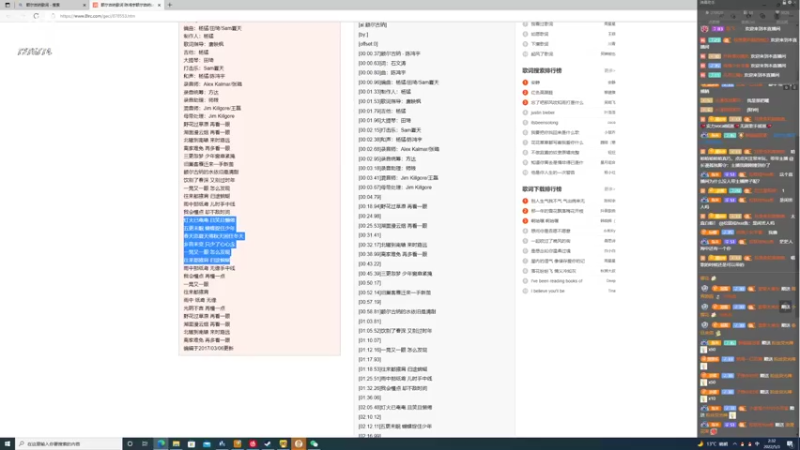Open more link beside 歌词搜索排行榜
This screenshot has width=800, height=450.
tap(609, 70)
